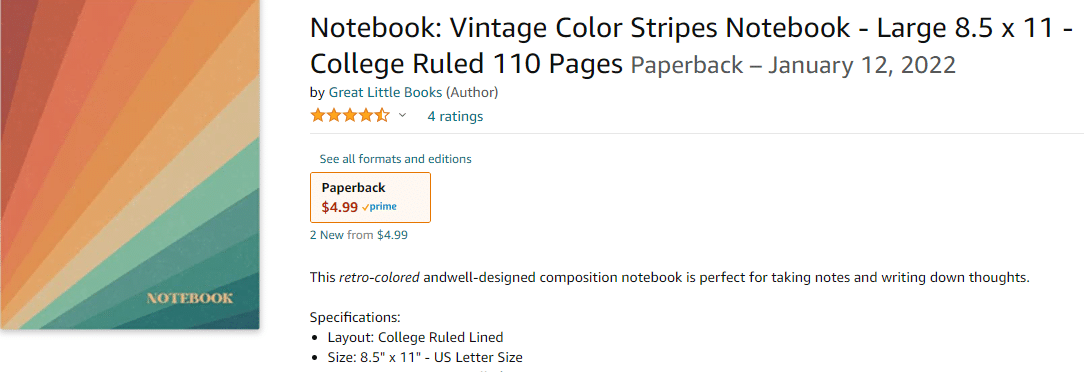The width and height of the screenshot is (1084, 372).
Task: Click the first gold star
Action: click(318, 115)
